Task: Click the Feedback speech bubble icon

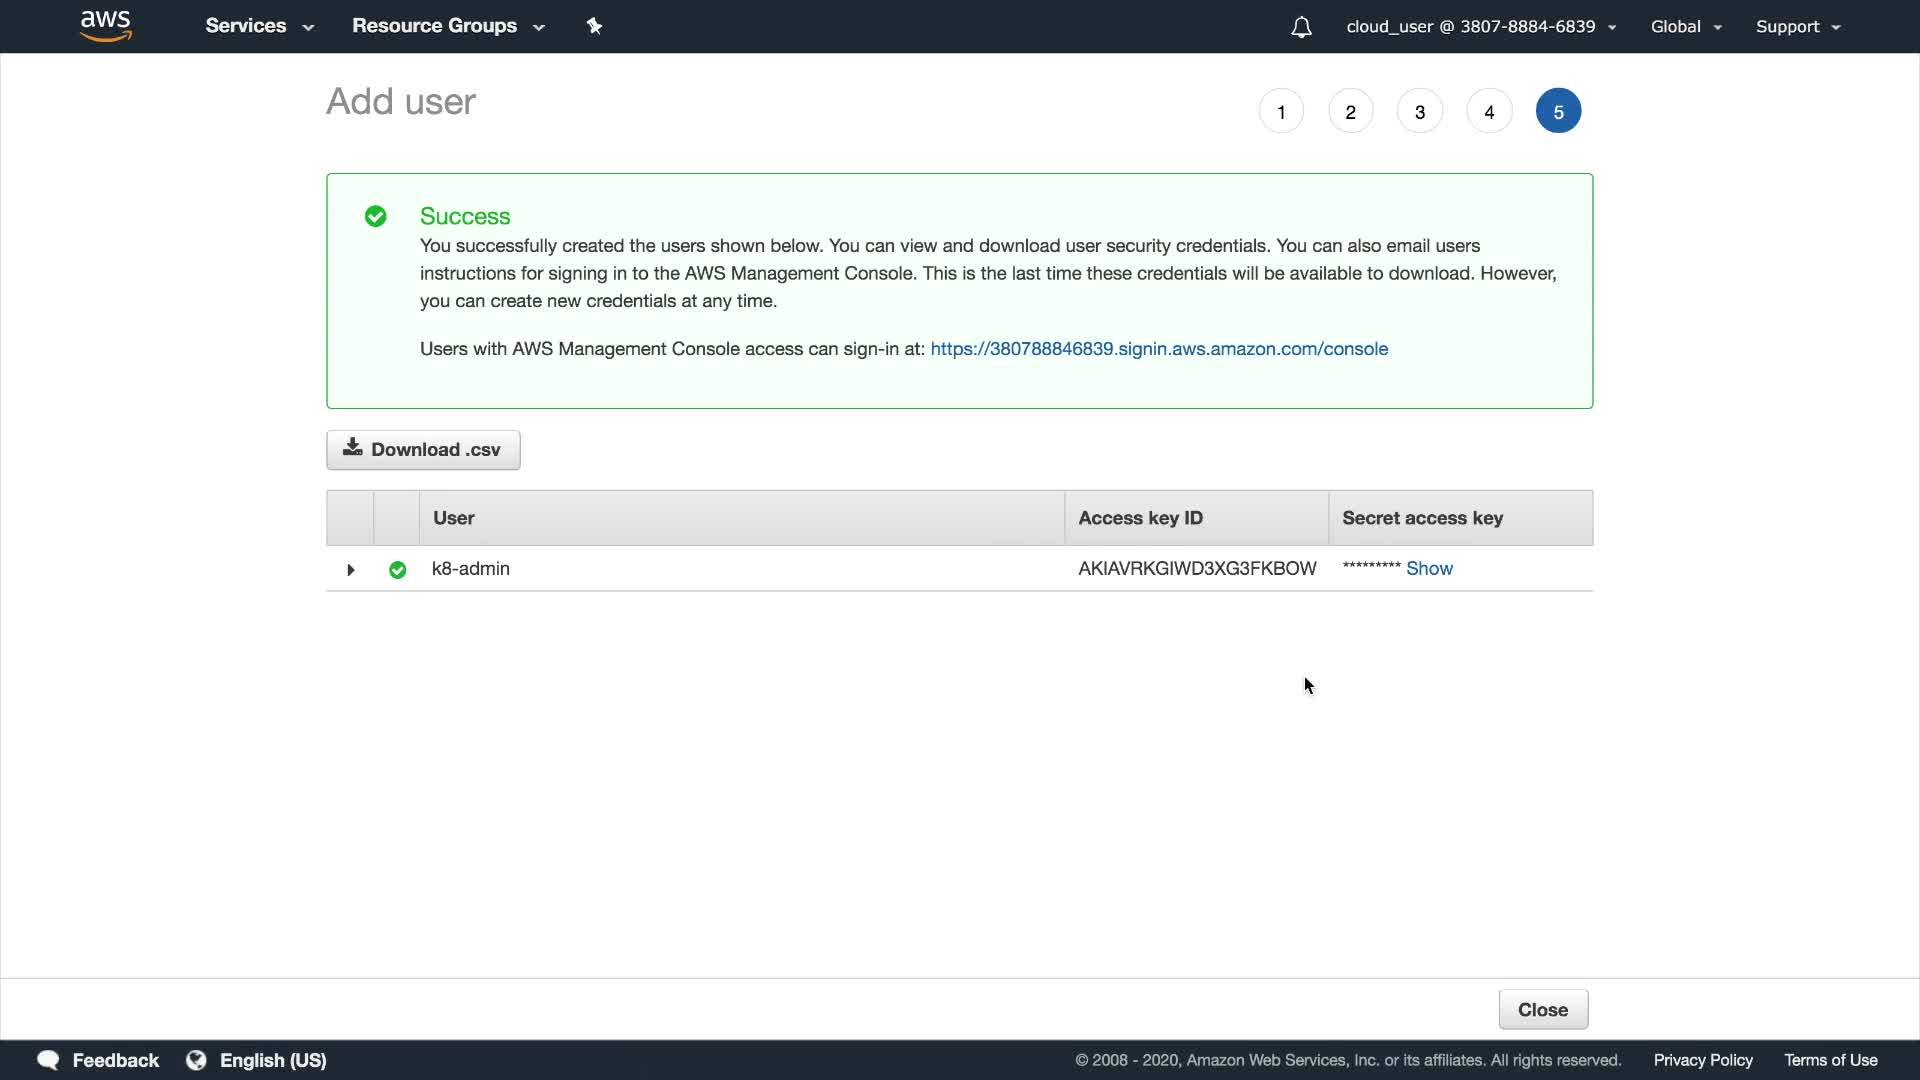Action: (x=48, y=1060)
